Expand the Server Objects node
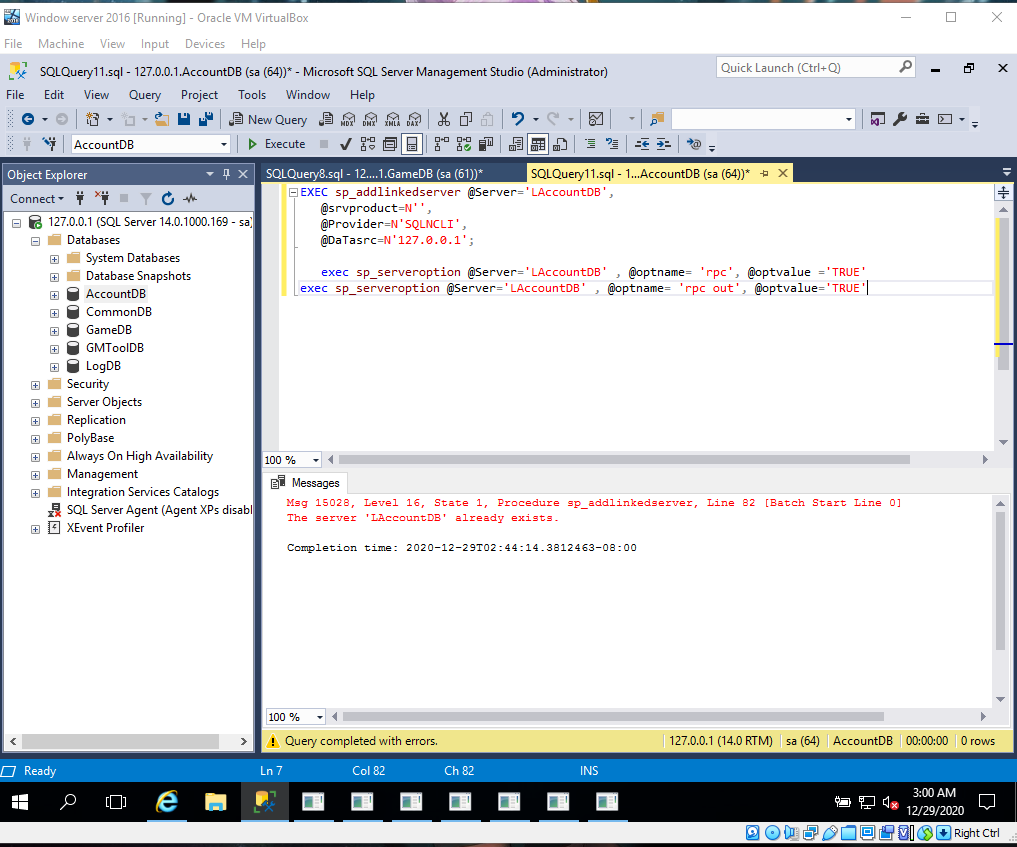Screen dimensions: 1017x847 35,403
